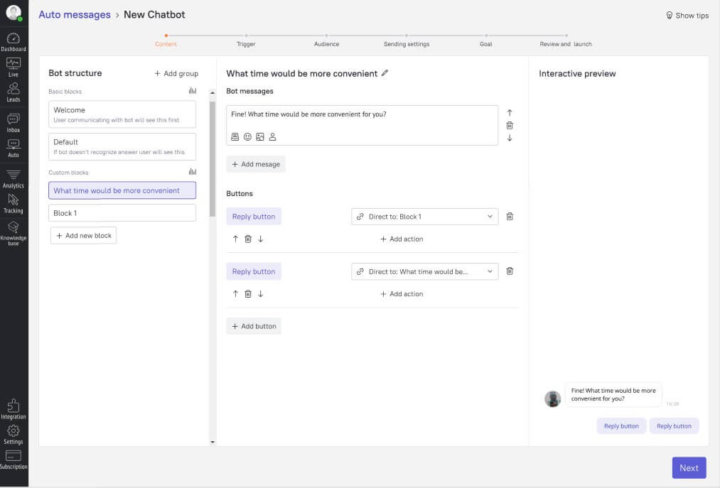This screenshot has width=720, height=488.
Task: Click Add new block button
Action: pyautogui.click(x=85, y=235)
